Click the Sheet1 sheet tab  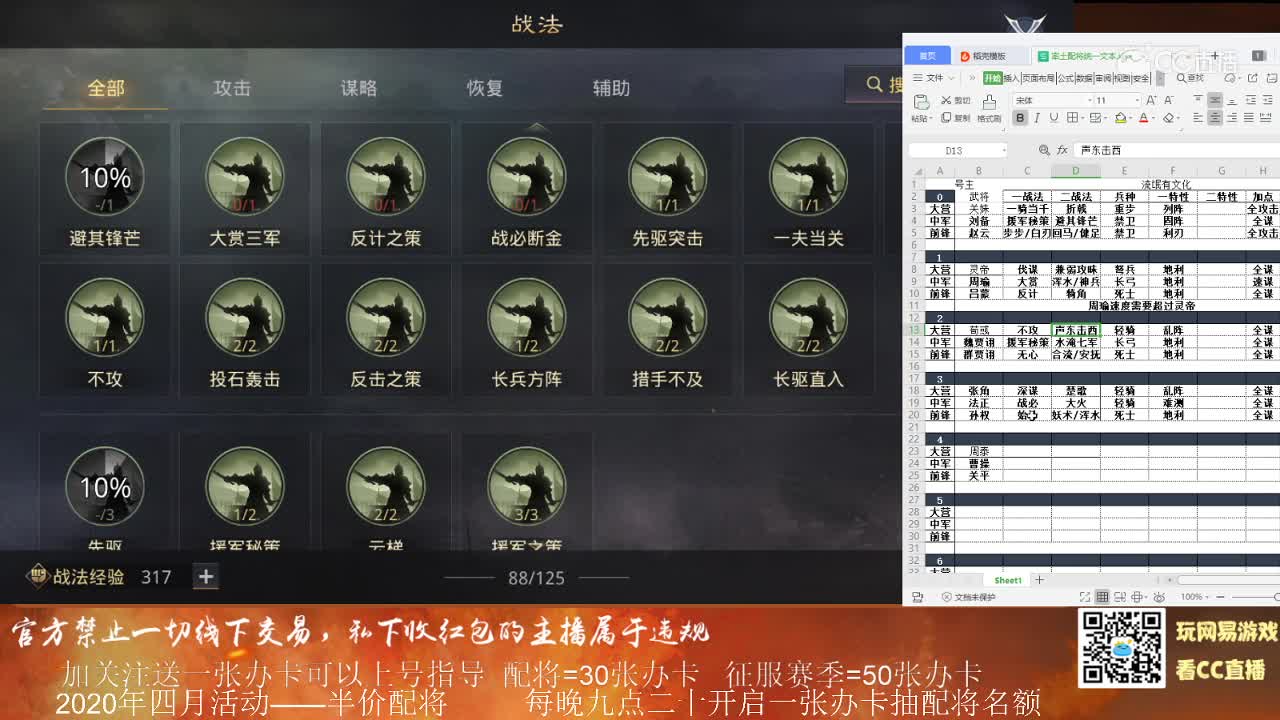point(1007,580)
